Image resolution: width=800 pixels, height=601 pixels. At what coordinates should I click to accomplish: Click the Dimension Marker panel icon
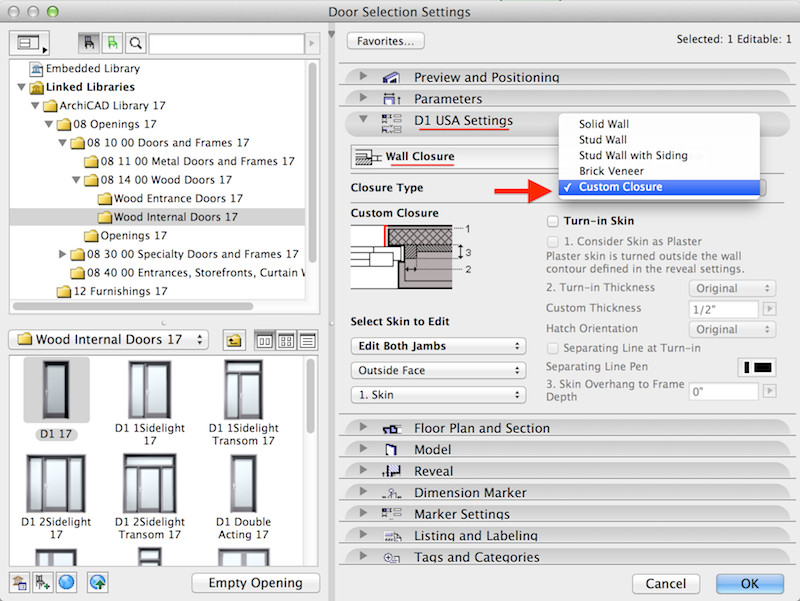coord(391,493)
